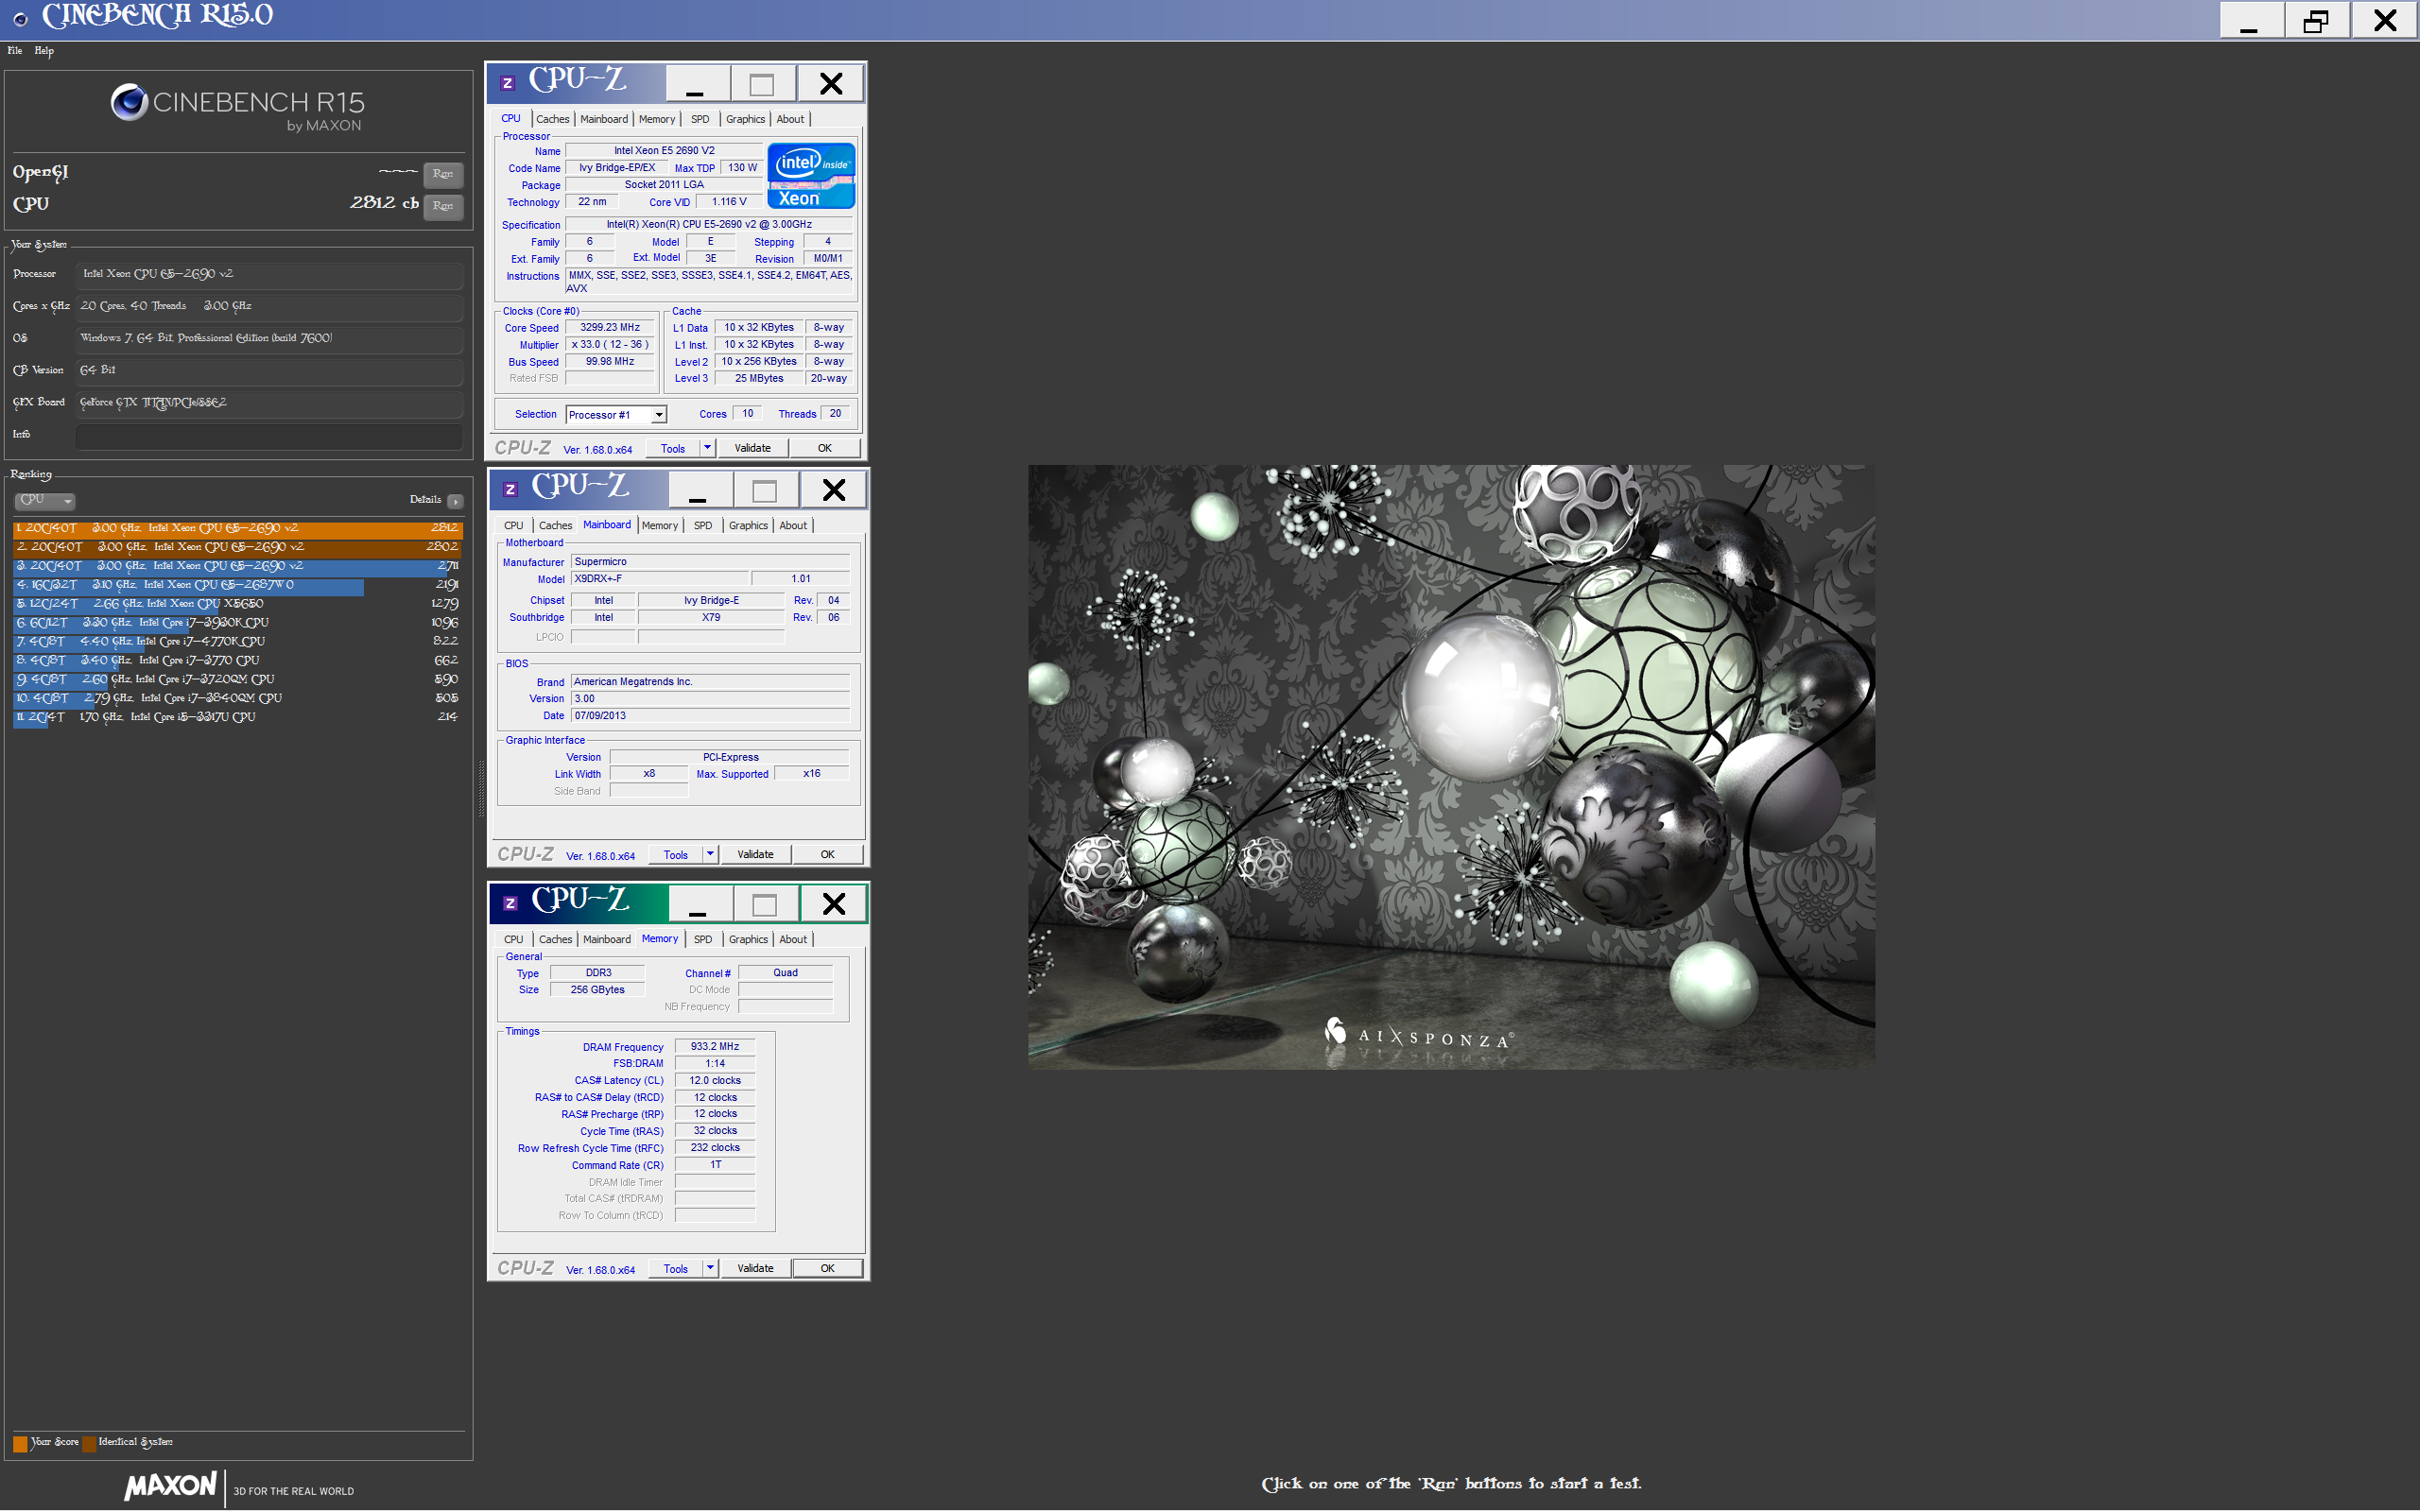Screen dimensions: 2420x1512
Task: Click the MAXON logo at bottom
Action: pyautogui.click(x=170, y=1486)
